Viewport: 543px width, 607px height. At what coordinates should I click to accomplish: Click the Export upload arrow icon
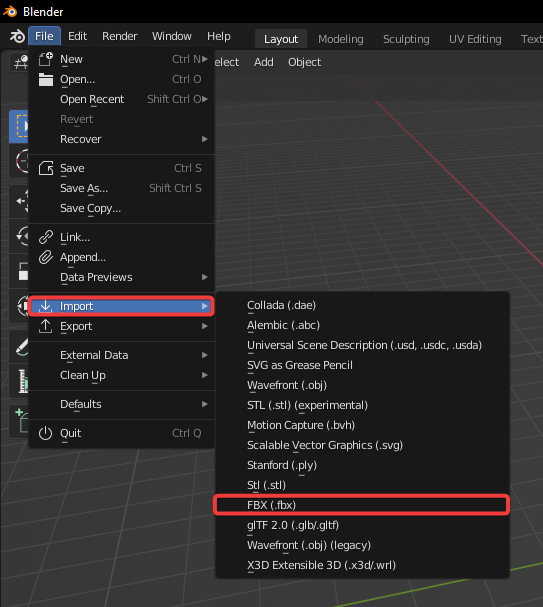[46, 326]
